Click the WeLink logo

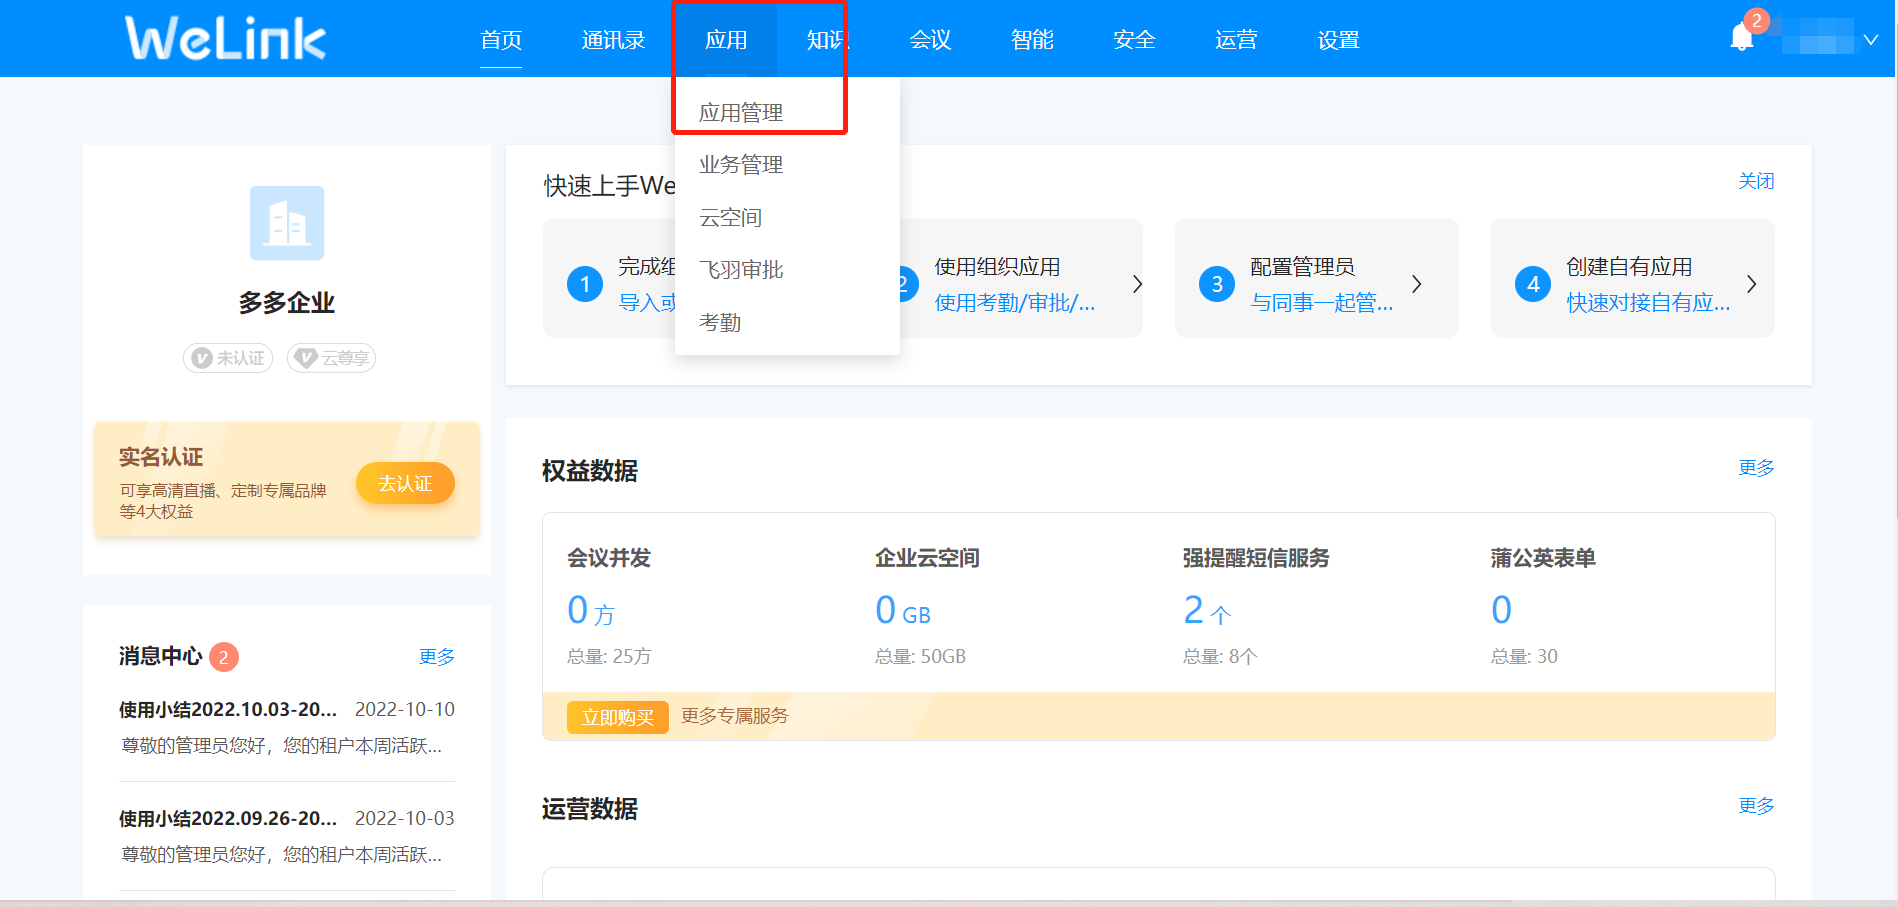point(225,39)
